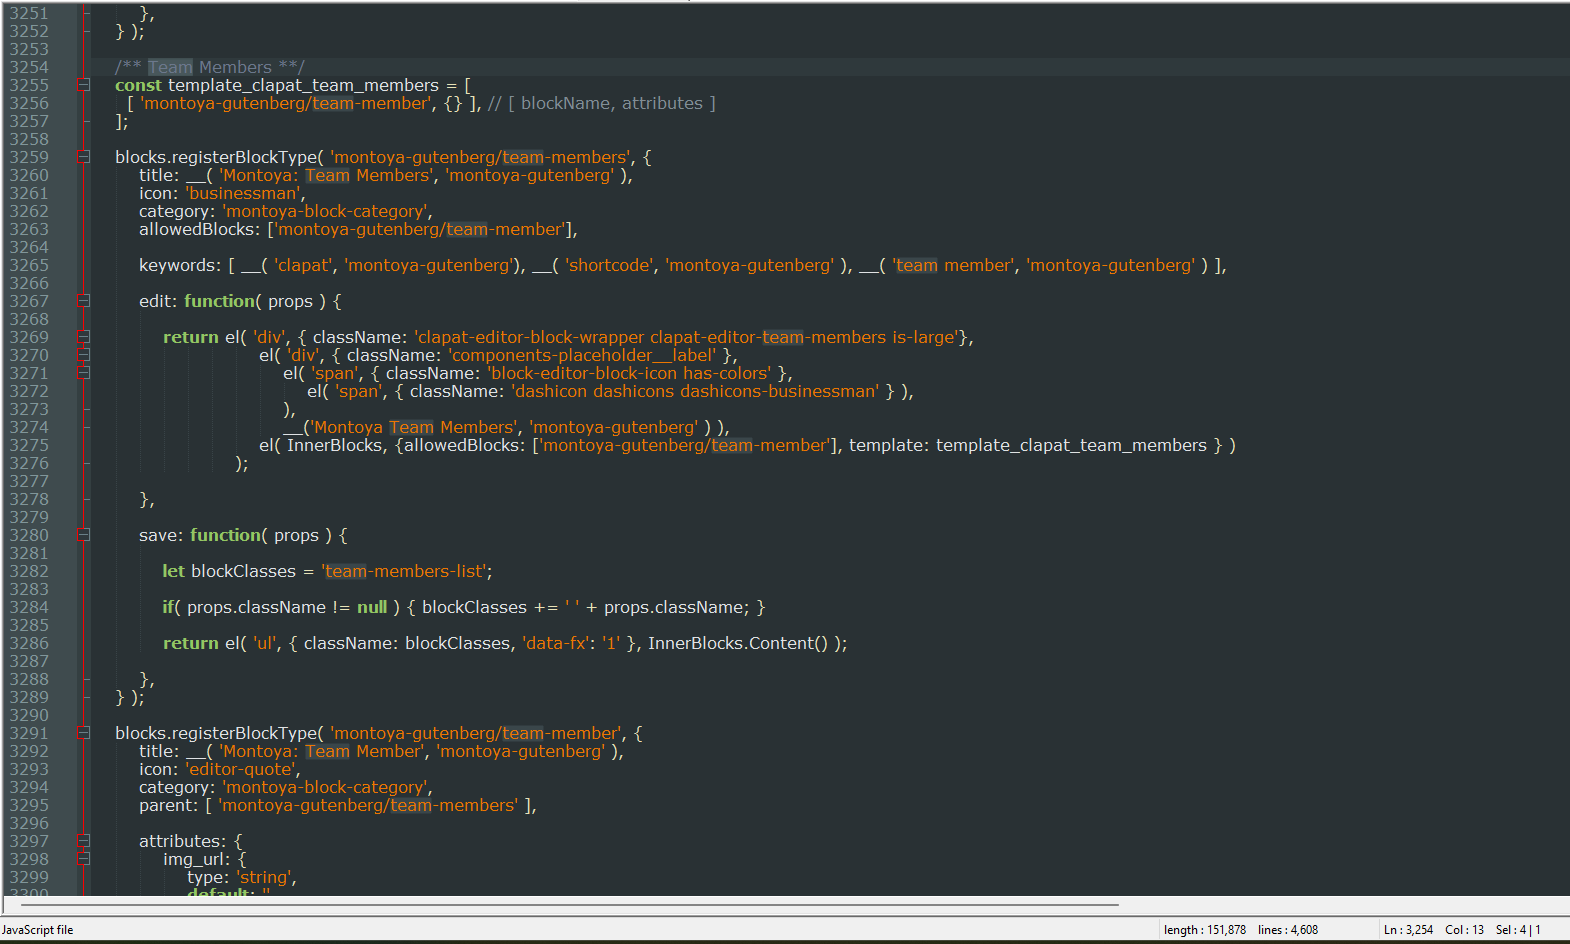Click line number 3254 in the margin

29,67
